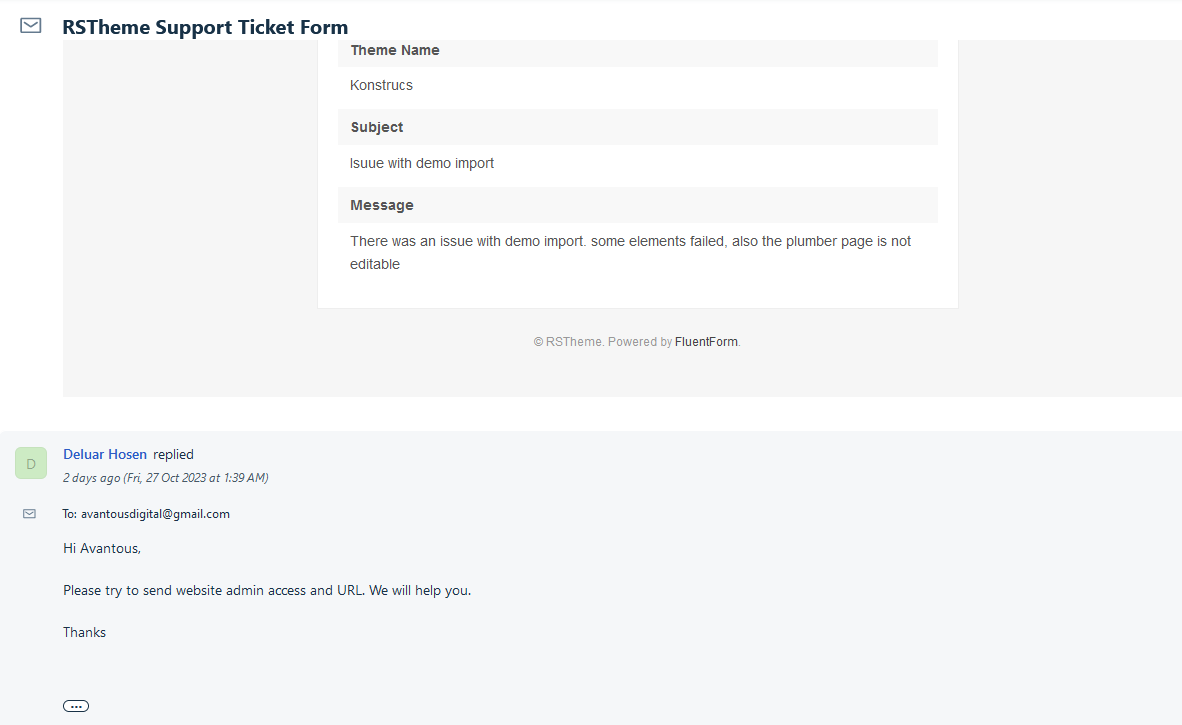
Task: Click the 'Thanks' sign-off line
Action: coord(85,632)
